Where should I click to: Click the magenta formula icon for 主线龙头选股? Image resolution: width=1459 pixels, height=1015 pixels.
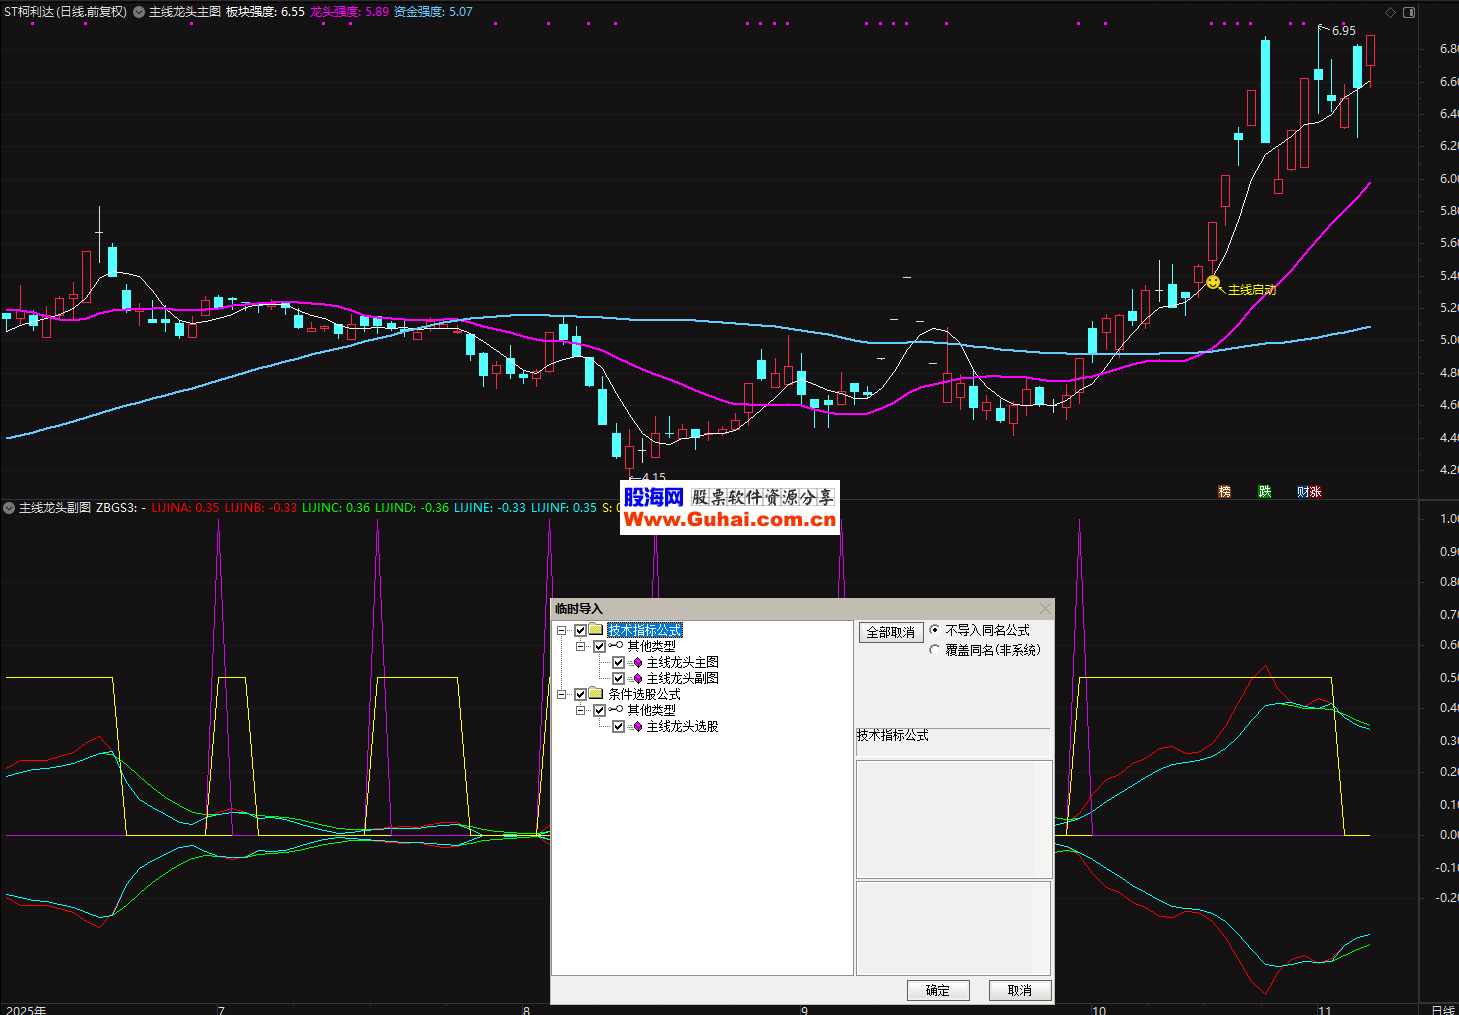pyautogui.click(x=637, y=727)
